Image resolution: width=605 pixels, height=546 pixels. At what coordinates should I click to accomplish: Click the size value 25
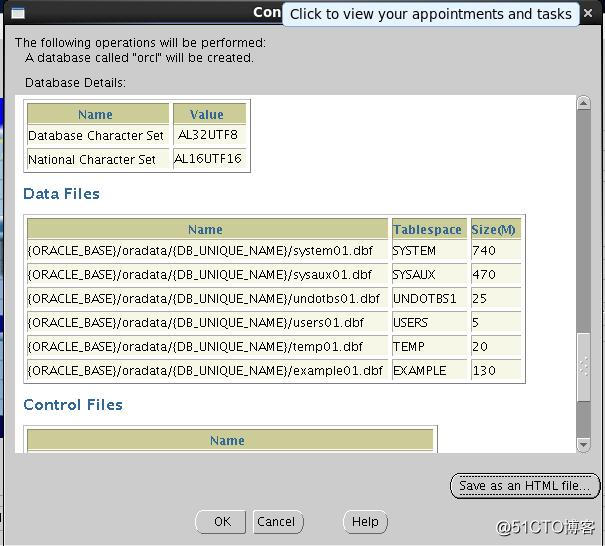496,298
